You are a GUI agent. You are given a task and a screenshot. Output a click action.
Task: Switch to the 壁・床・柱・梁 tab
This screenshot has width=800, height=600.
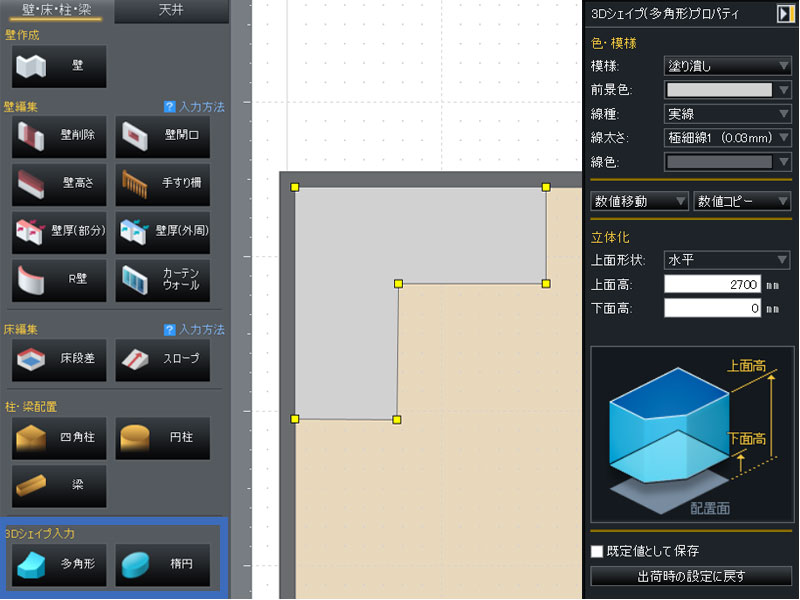coord(56,11)
